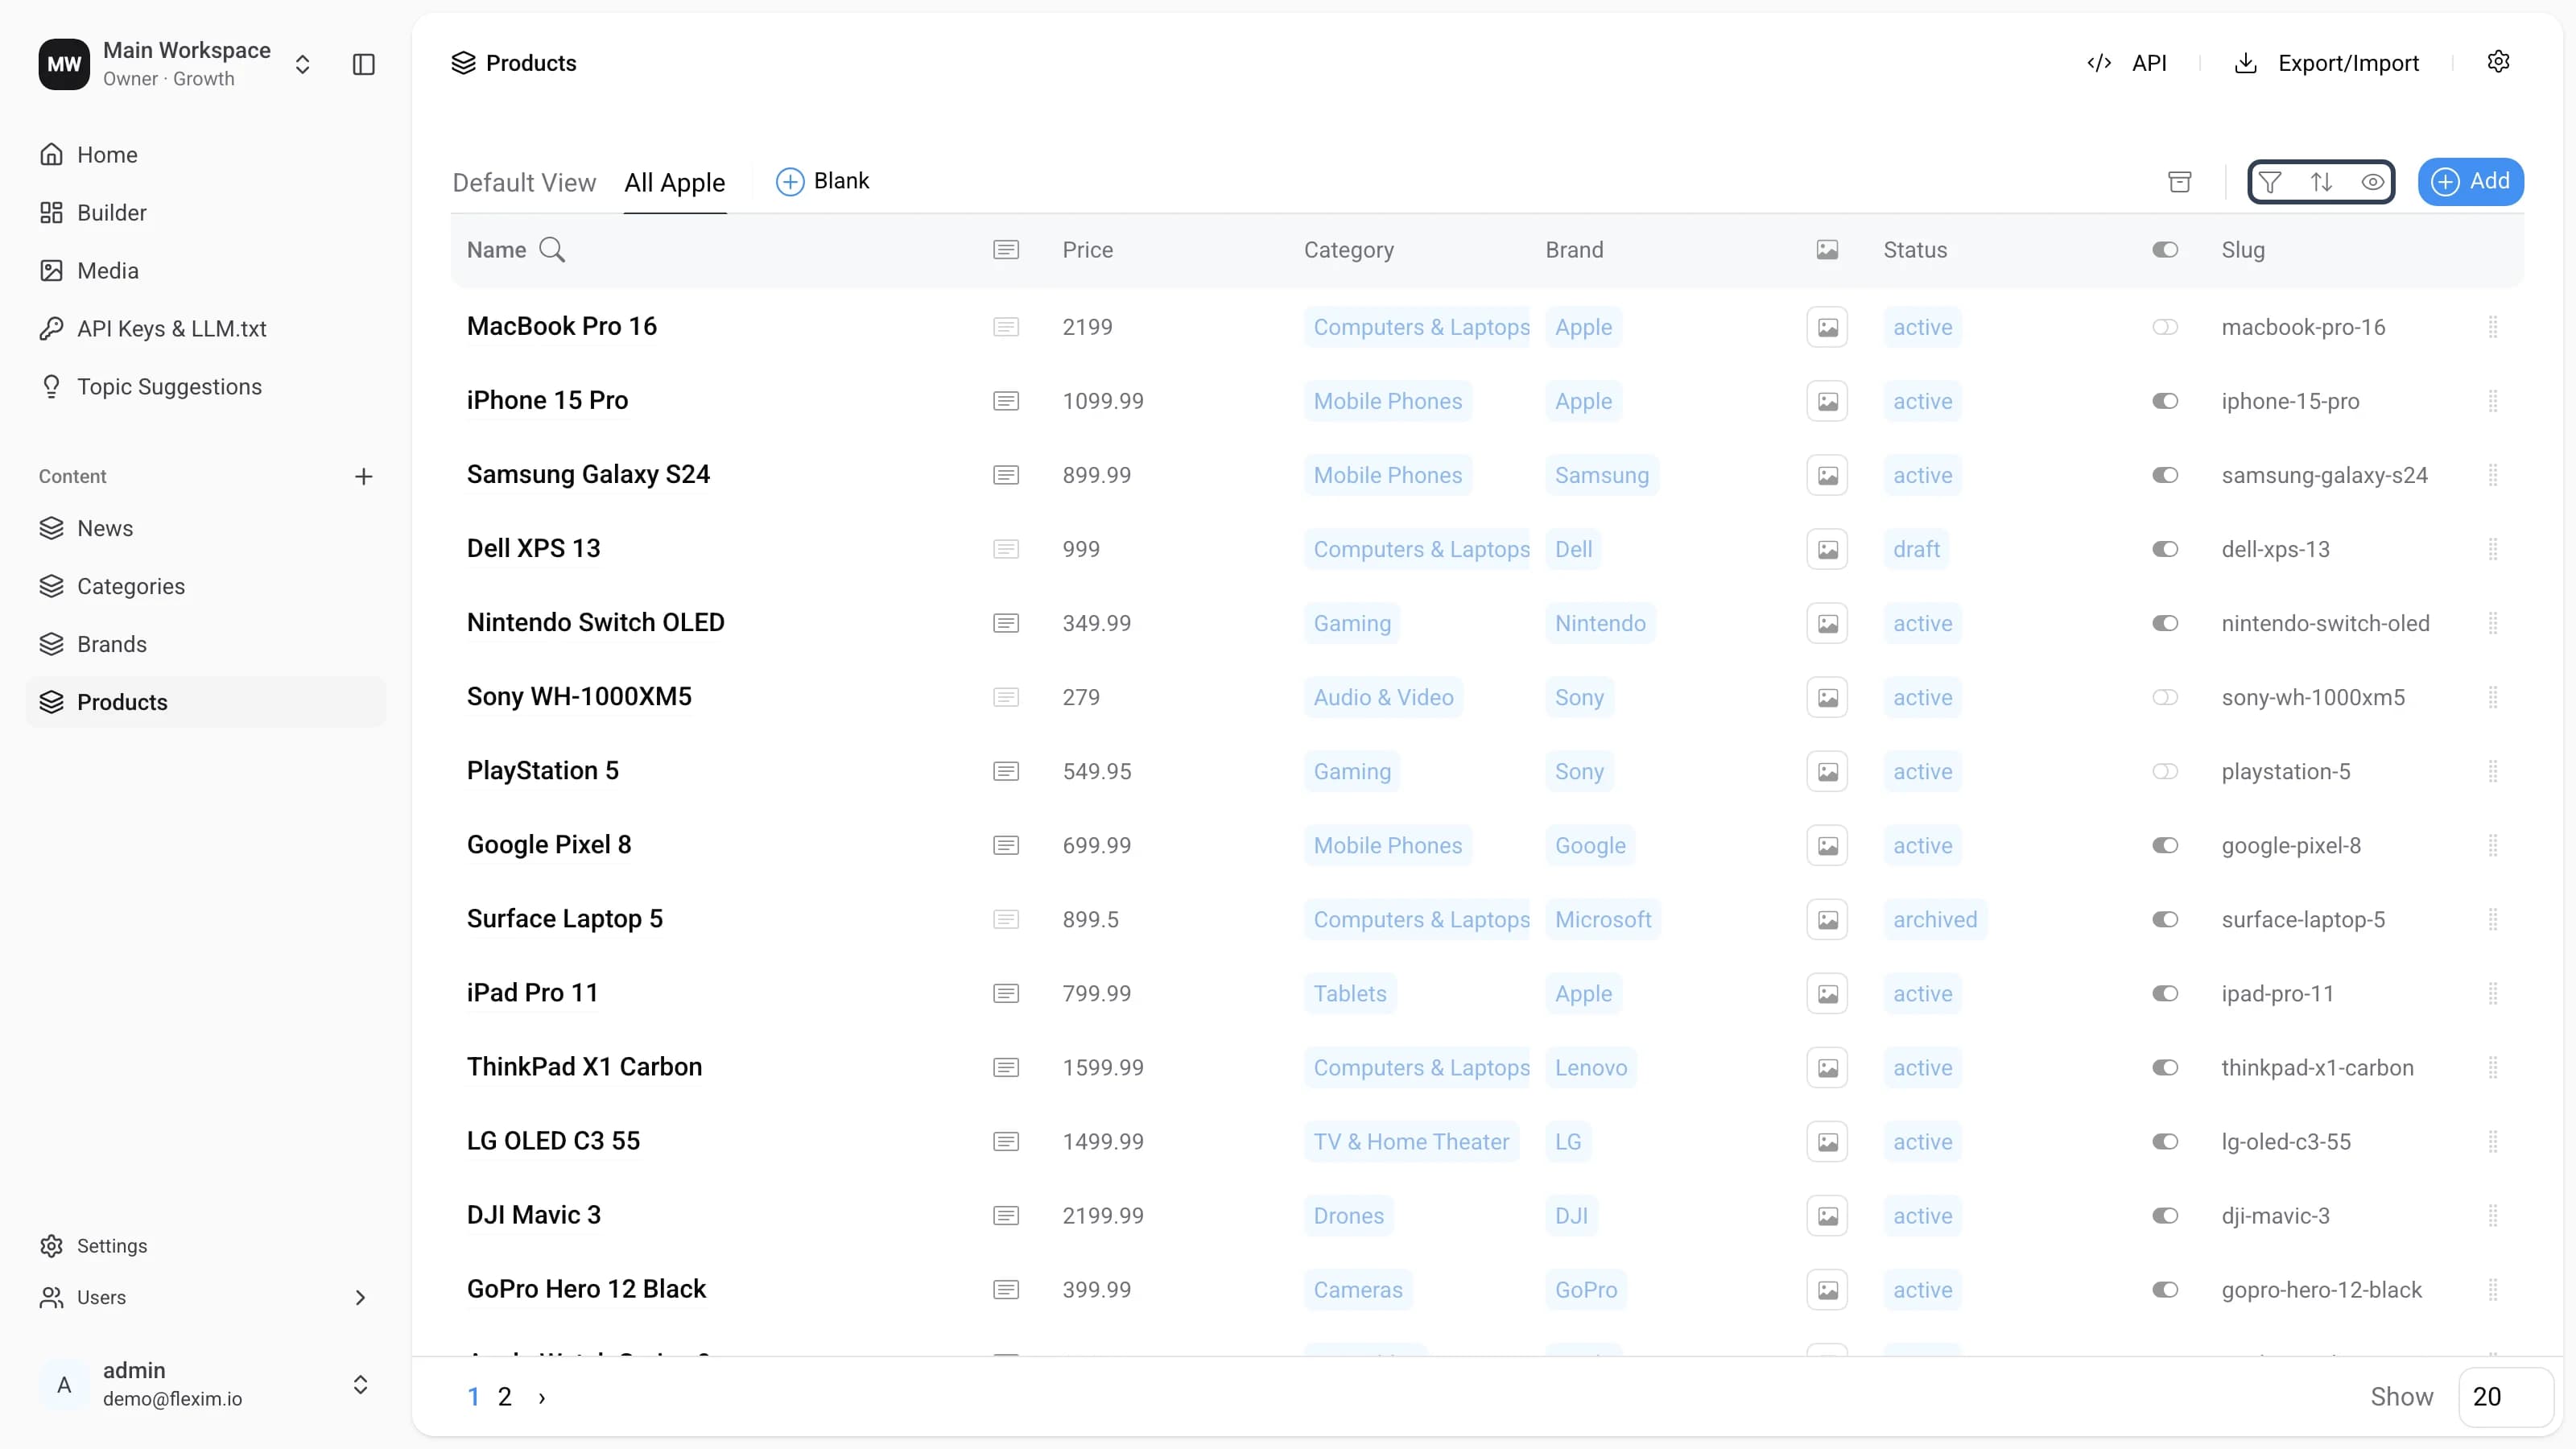Click the description column header icon

1006,250
